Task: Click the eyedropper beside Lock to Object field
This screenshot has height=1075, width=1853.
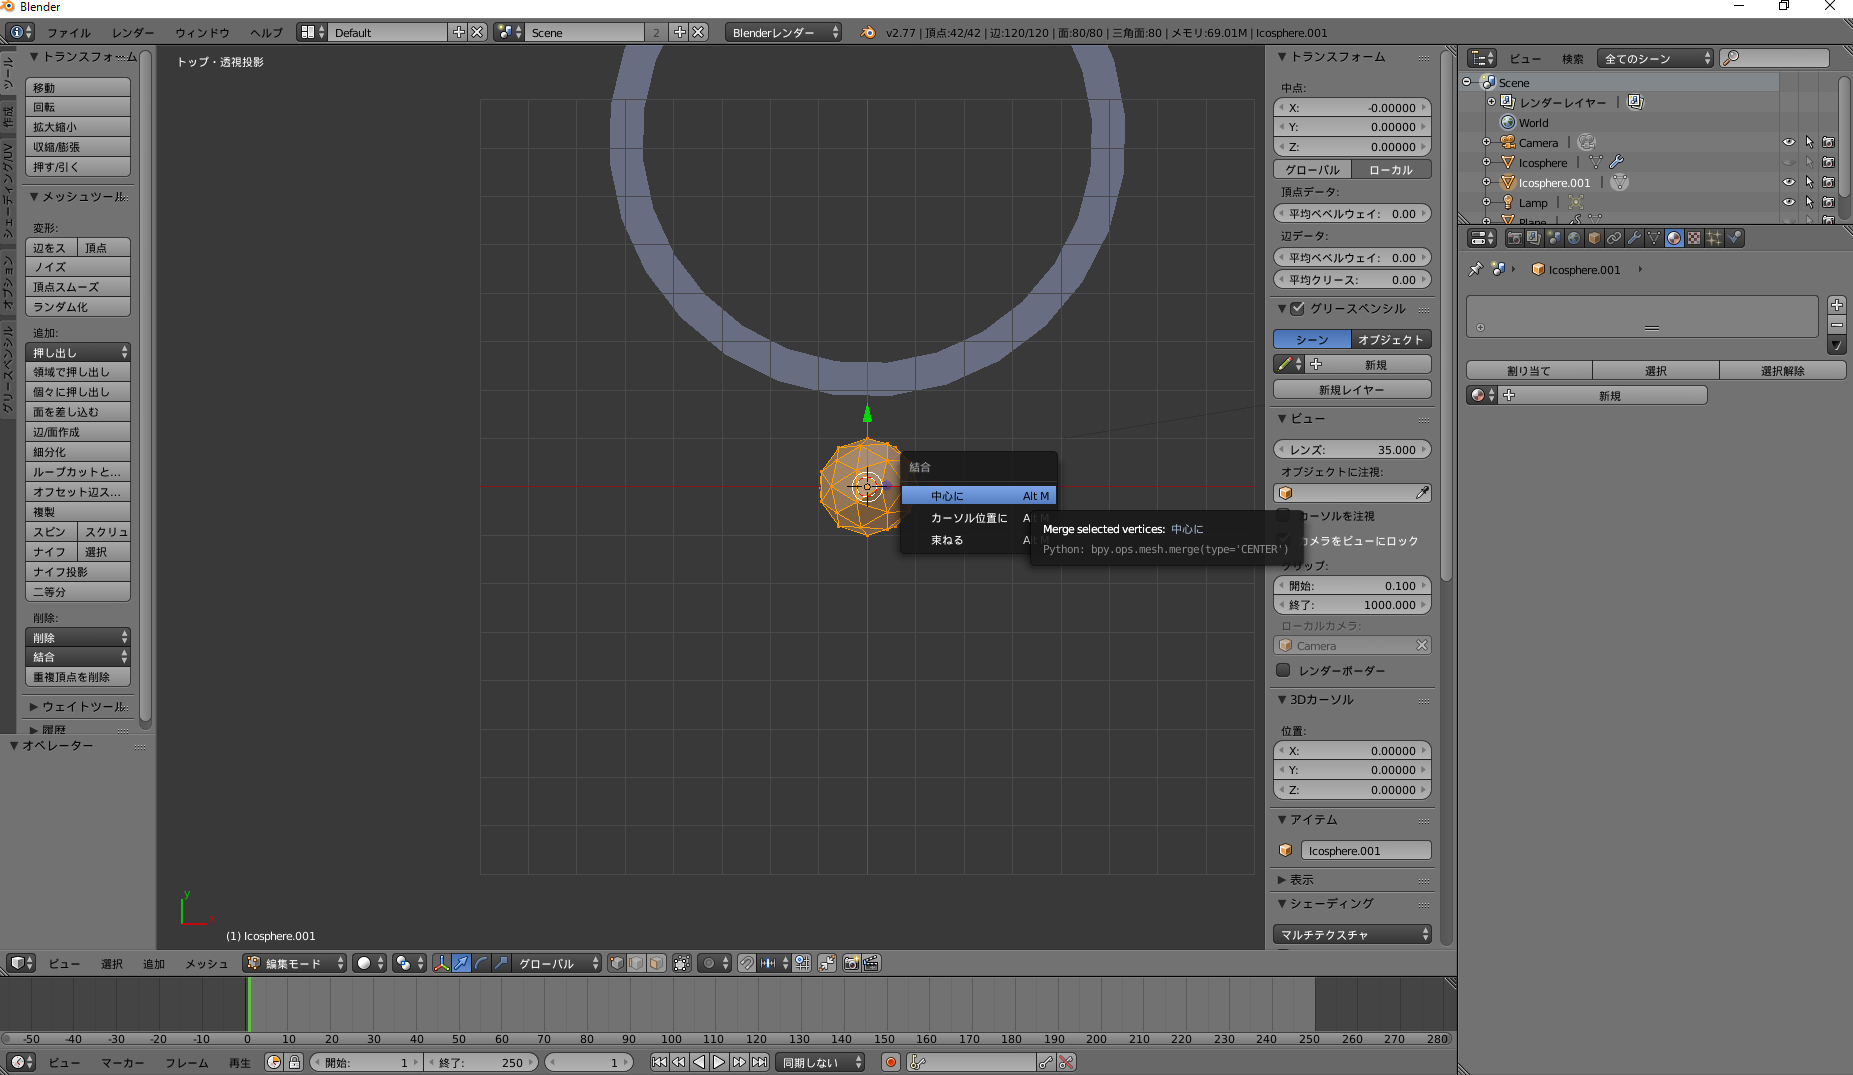Action: tap(1422, 493)
